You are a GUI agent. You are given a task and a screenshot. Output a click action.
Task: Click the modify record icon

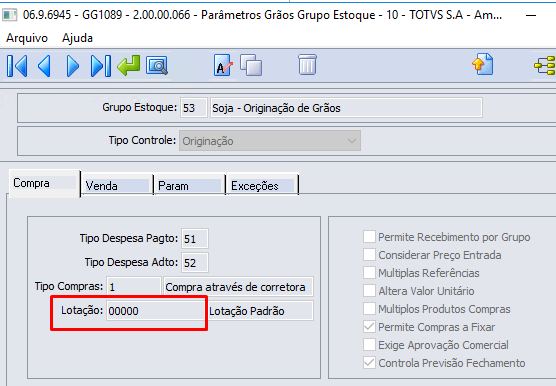[x=223, y=65]
